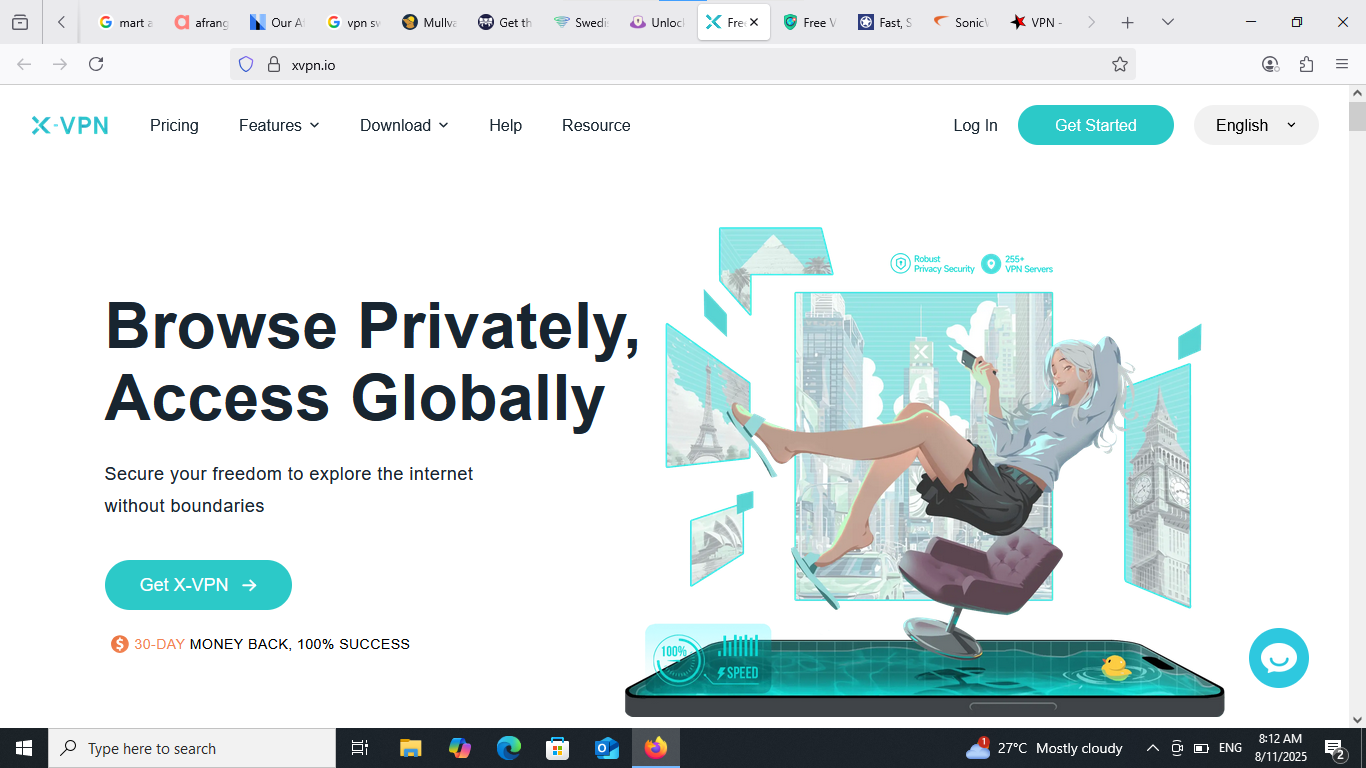
Task: Click the 30-day money back dollar icon
Action: (119, 644)
